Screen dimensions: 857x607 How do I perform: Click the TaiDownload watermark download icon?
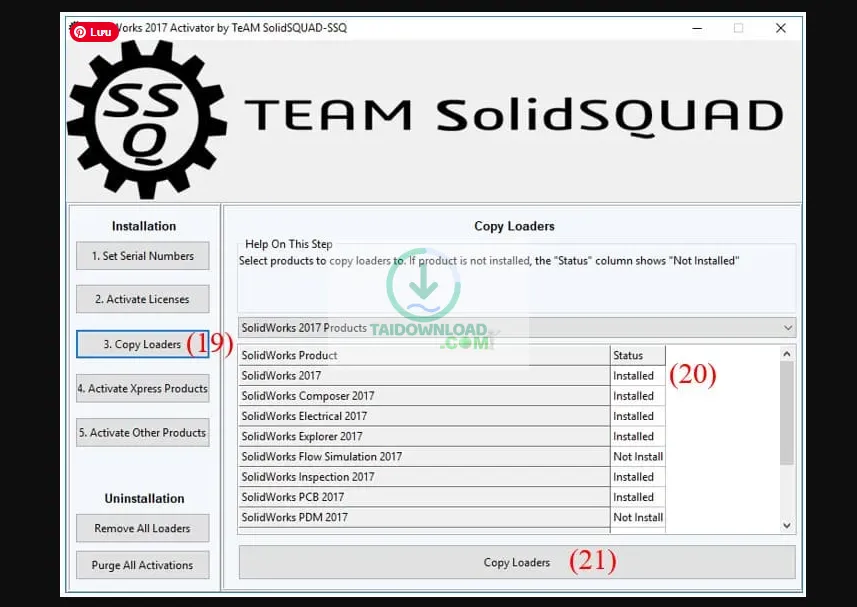pyautogui.click(x=423, y=285)
